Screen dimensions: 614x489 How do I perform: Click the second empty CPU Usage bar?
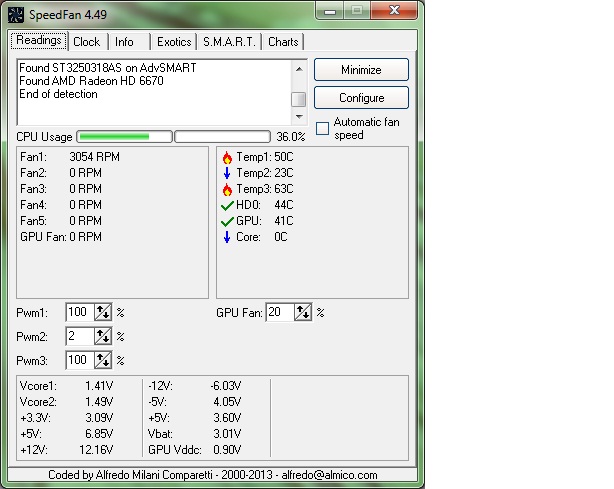(222, 137)
